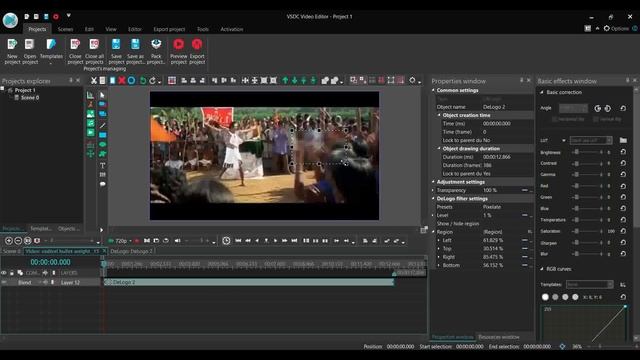Viewport: 640px width, 360px height.
Task: Open the RGB curves Templates dropdown
Action: pos(589,284)
